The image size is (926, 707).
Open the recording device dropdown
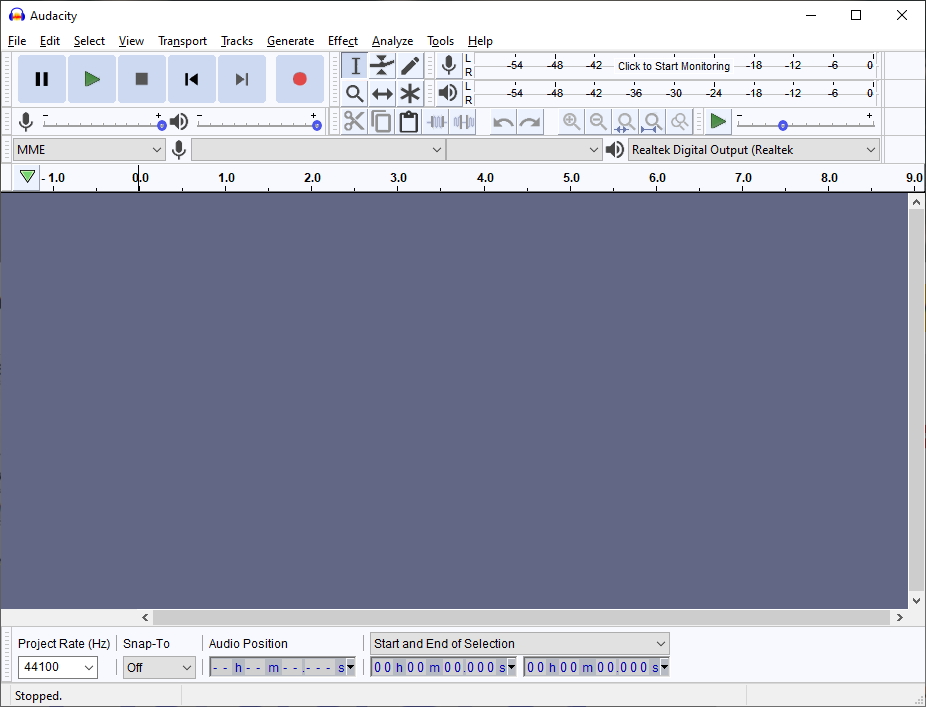[x=318, y=150]
